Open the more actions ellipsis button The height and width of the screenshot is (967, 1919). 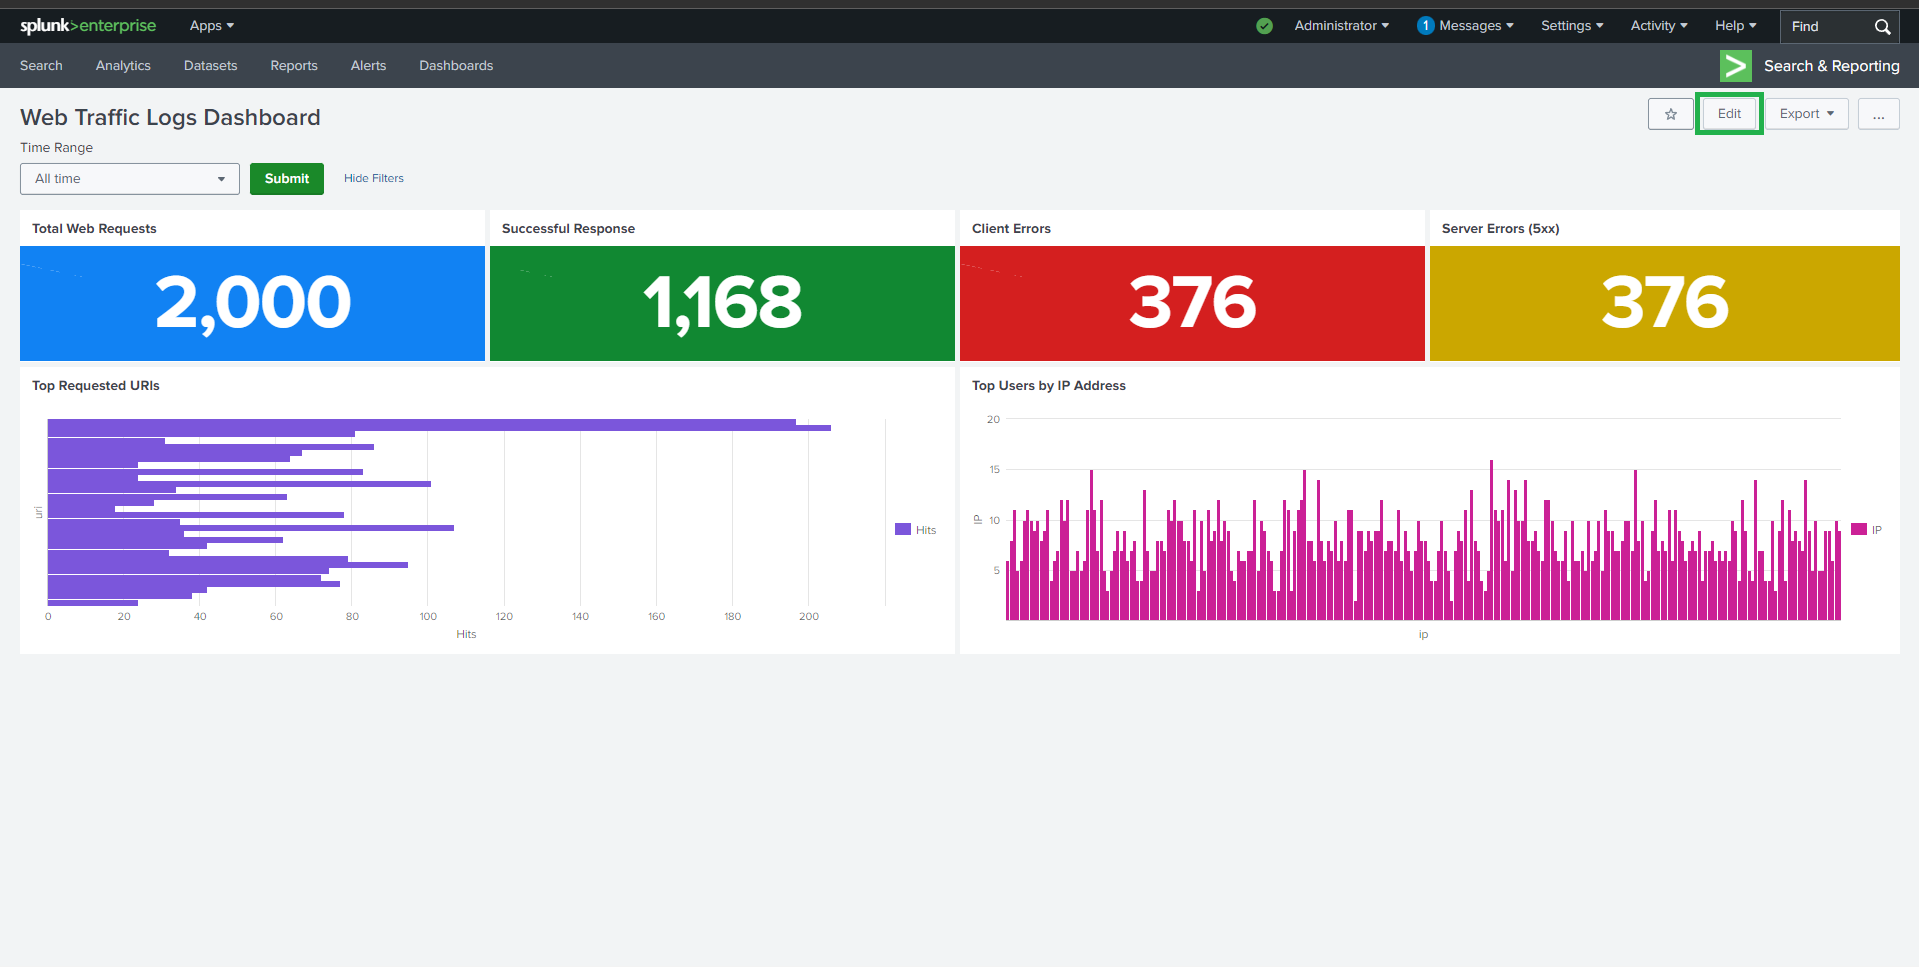(x=1878, y=114)
